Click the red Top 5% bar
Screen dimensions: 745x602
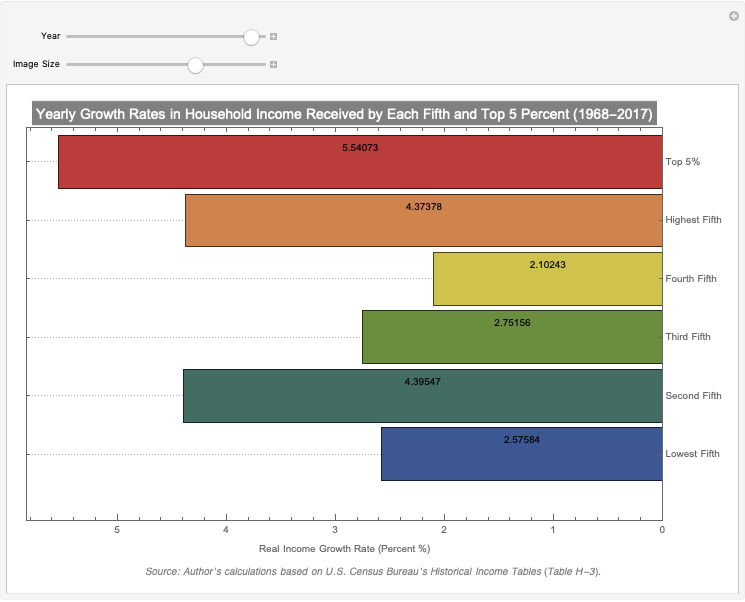point(360,162)
